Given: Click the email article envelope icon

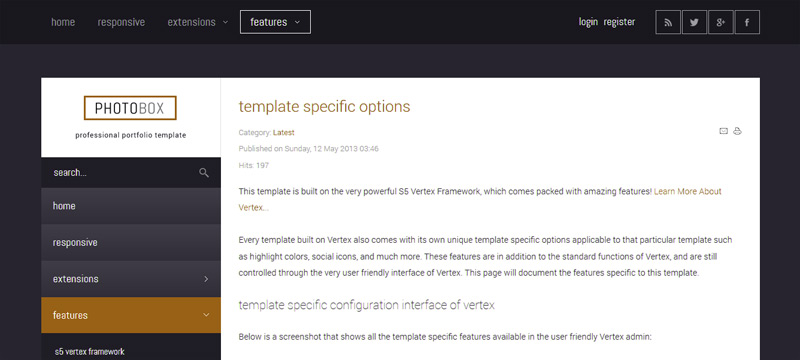Looking at the screenshot, I should 723,132.
